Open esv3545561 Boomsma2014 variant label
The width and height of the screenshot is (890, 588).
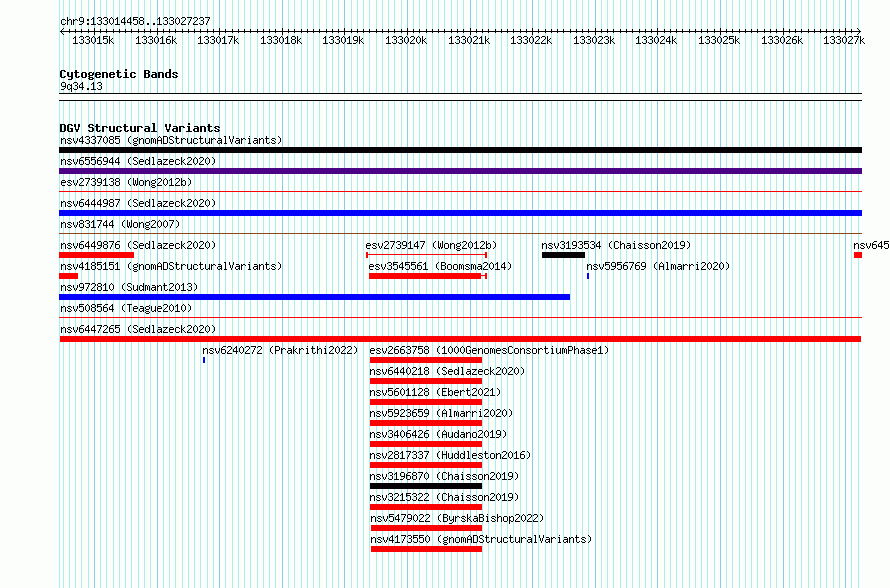440,266
